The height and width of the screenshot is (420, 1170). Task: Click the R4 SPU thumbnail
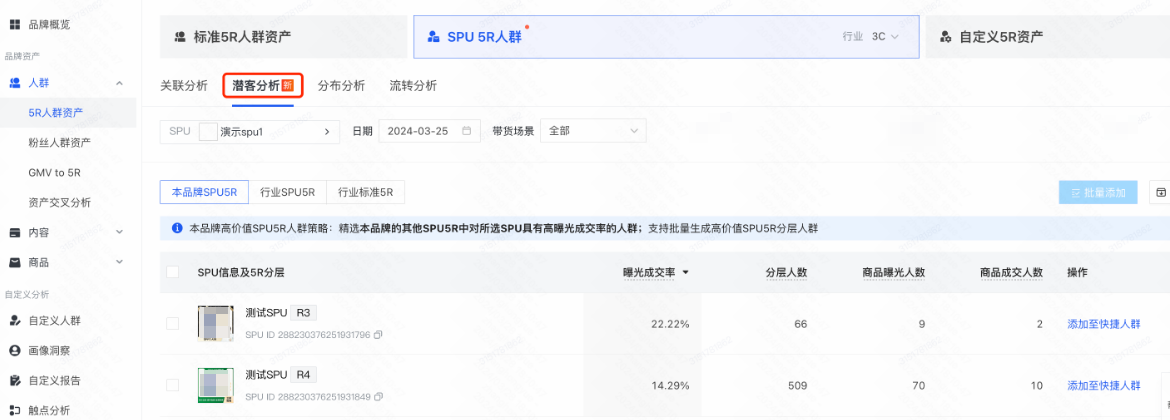click(216, 386)
